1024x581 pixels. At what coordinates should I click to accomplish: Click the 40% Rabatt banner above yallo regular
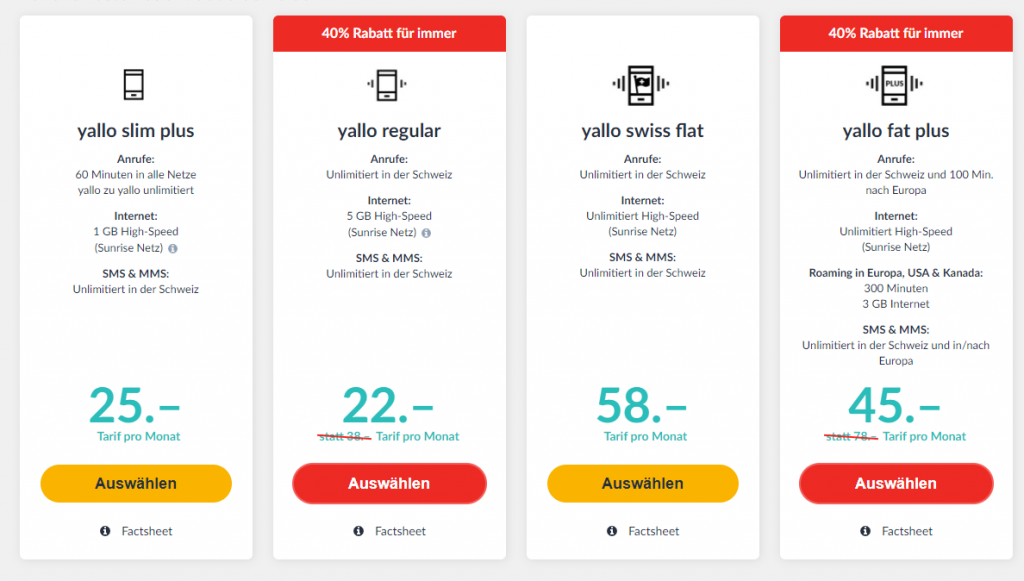[389, 33]
